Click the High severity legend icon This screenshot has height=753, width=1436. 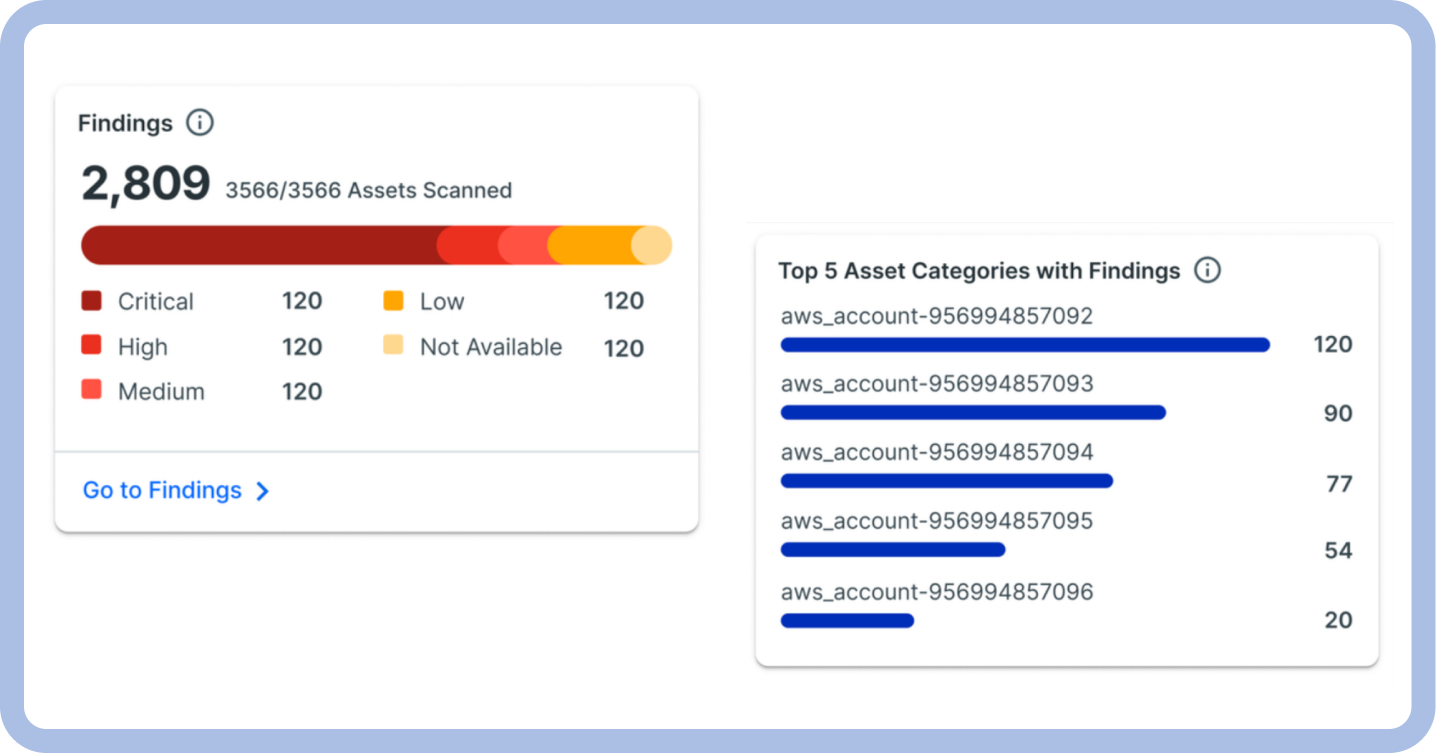(x=91, y=345)
